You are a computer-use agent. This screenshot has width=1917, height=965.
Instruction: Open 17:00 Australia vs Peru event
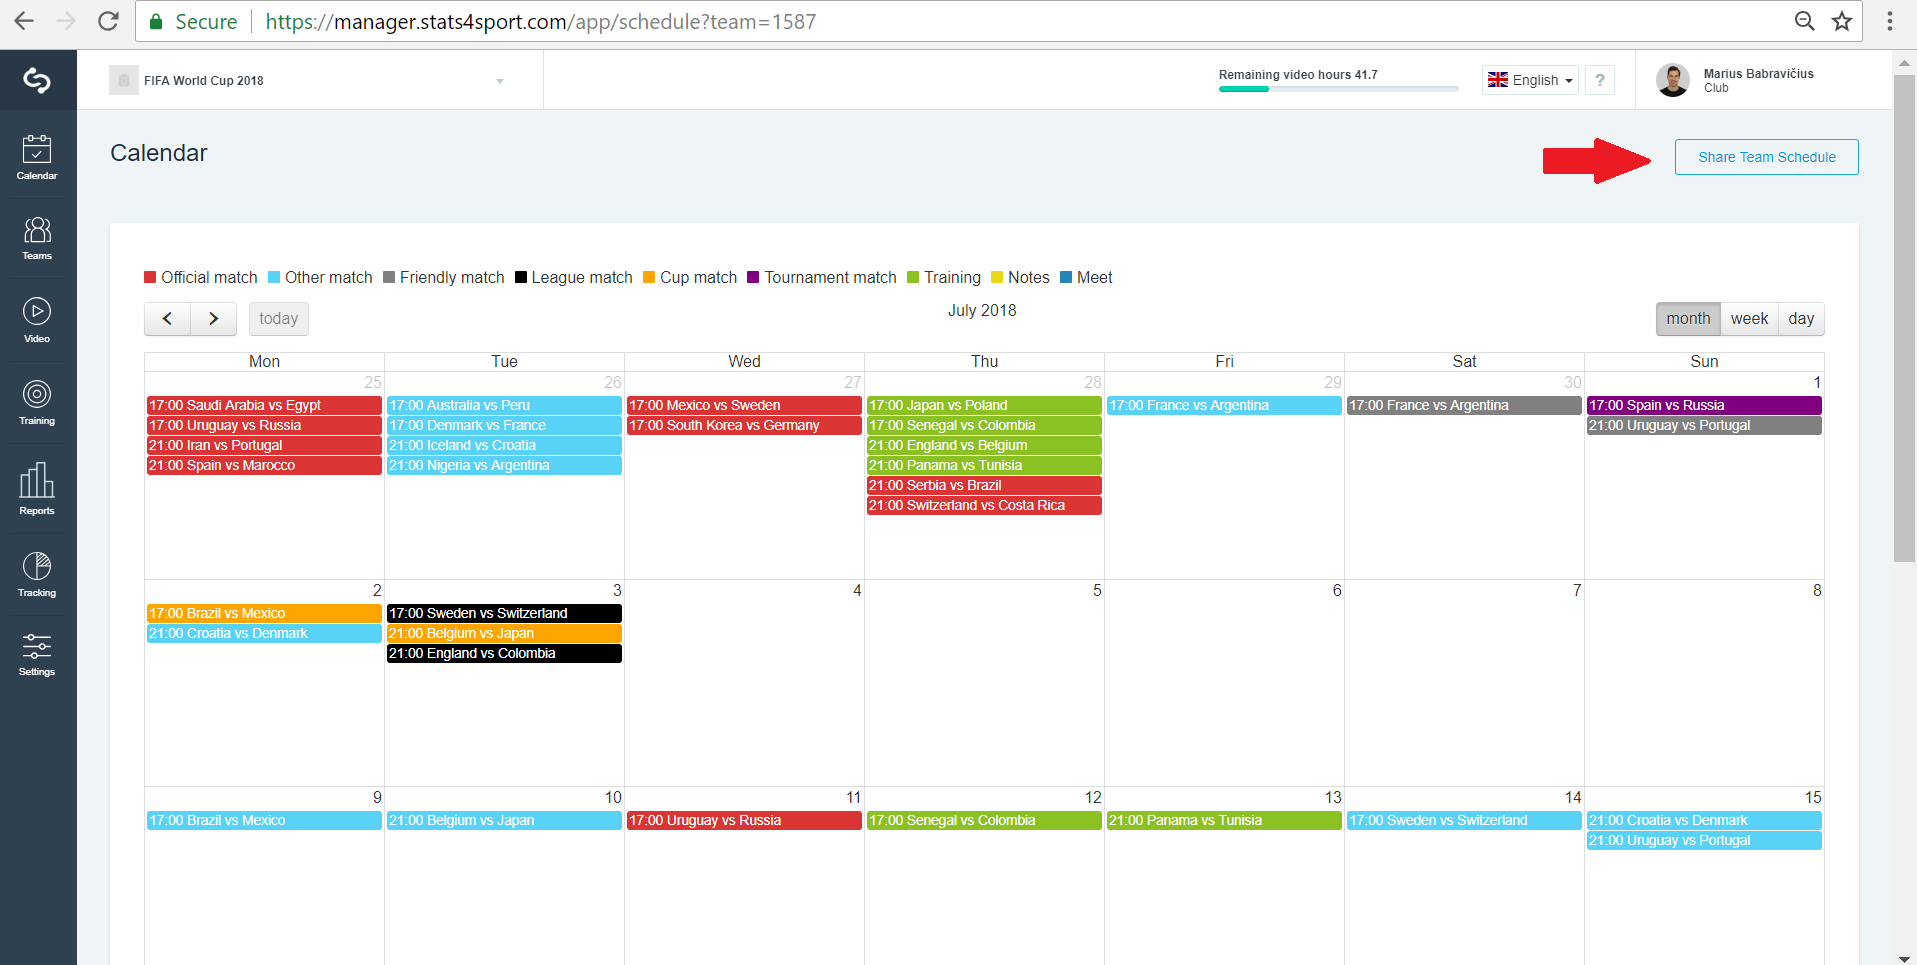tap(504, 405)
